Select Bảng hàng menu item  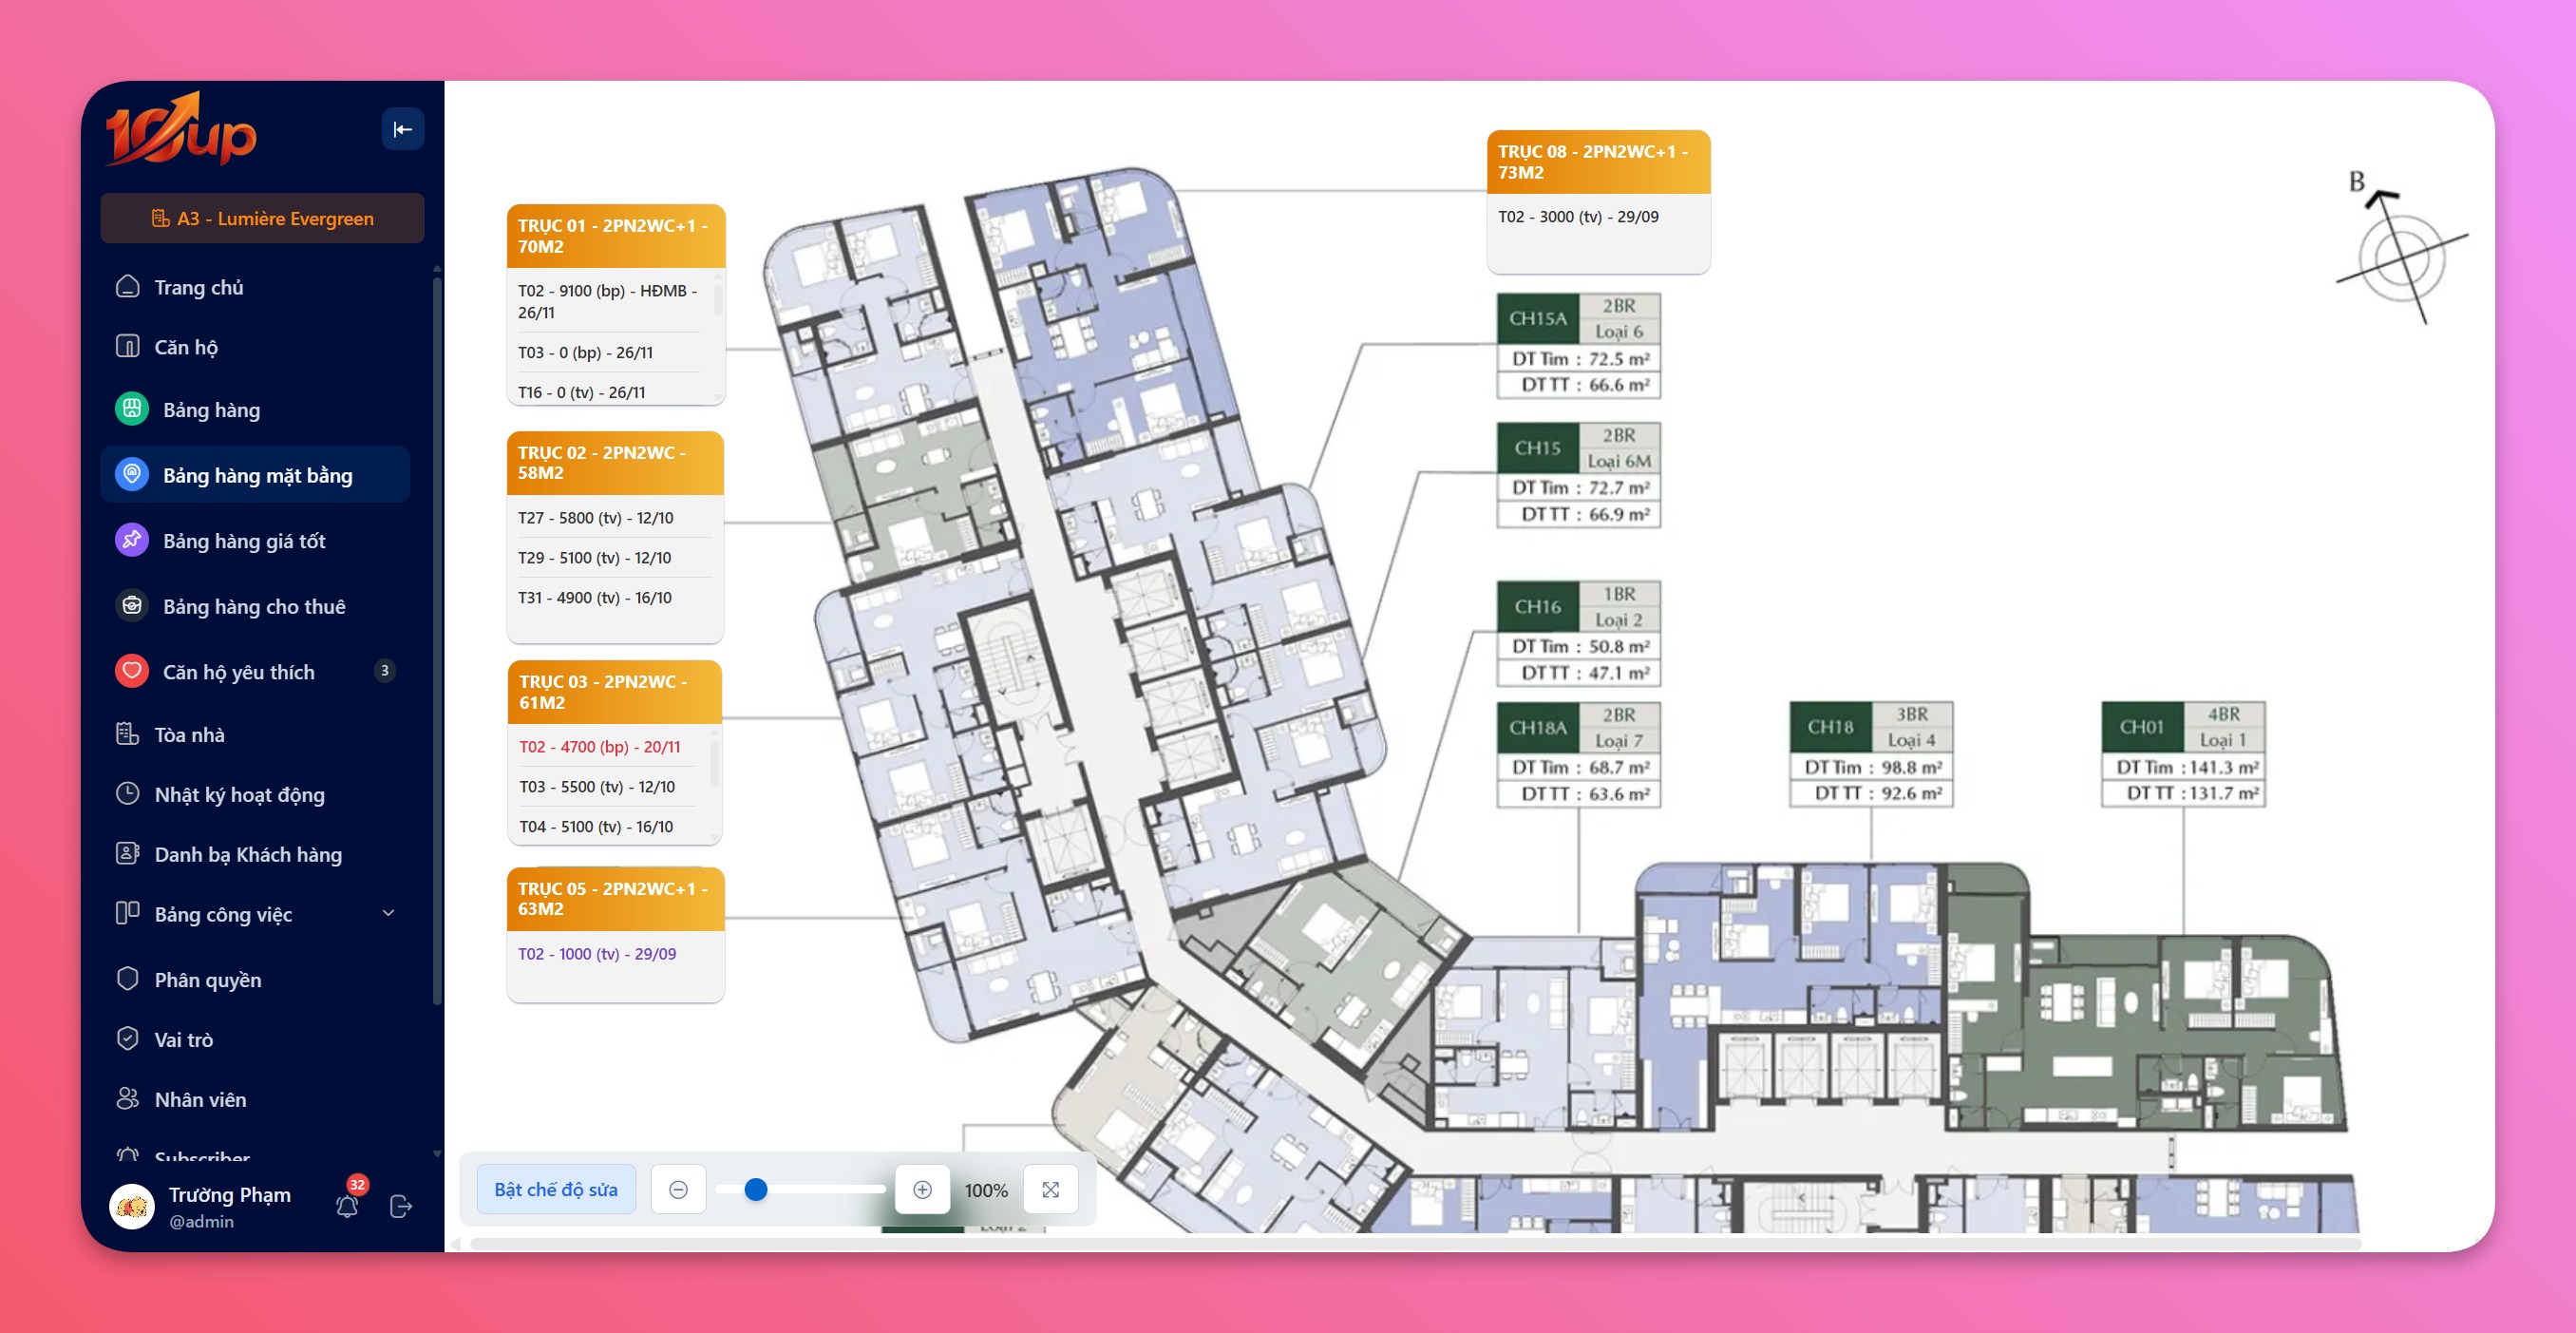pos(211,409)
